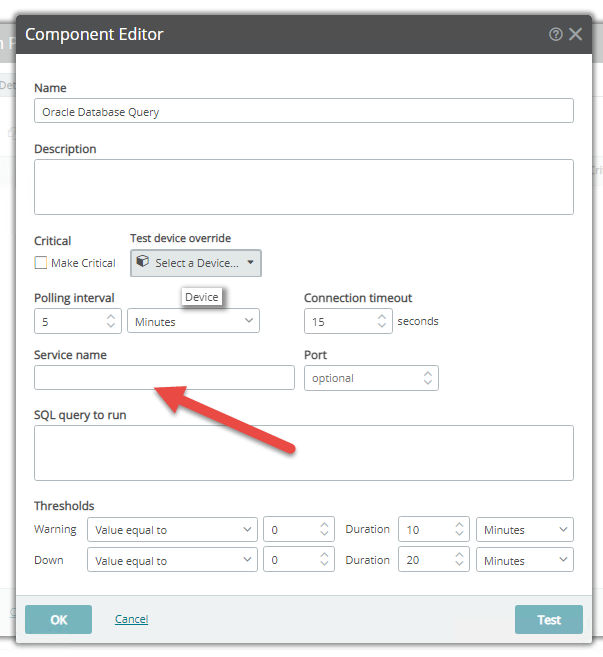
Task: Click into the SQL query text area
Action: coord(304,453)
